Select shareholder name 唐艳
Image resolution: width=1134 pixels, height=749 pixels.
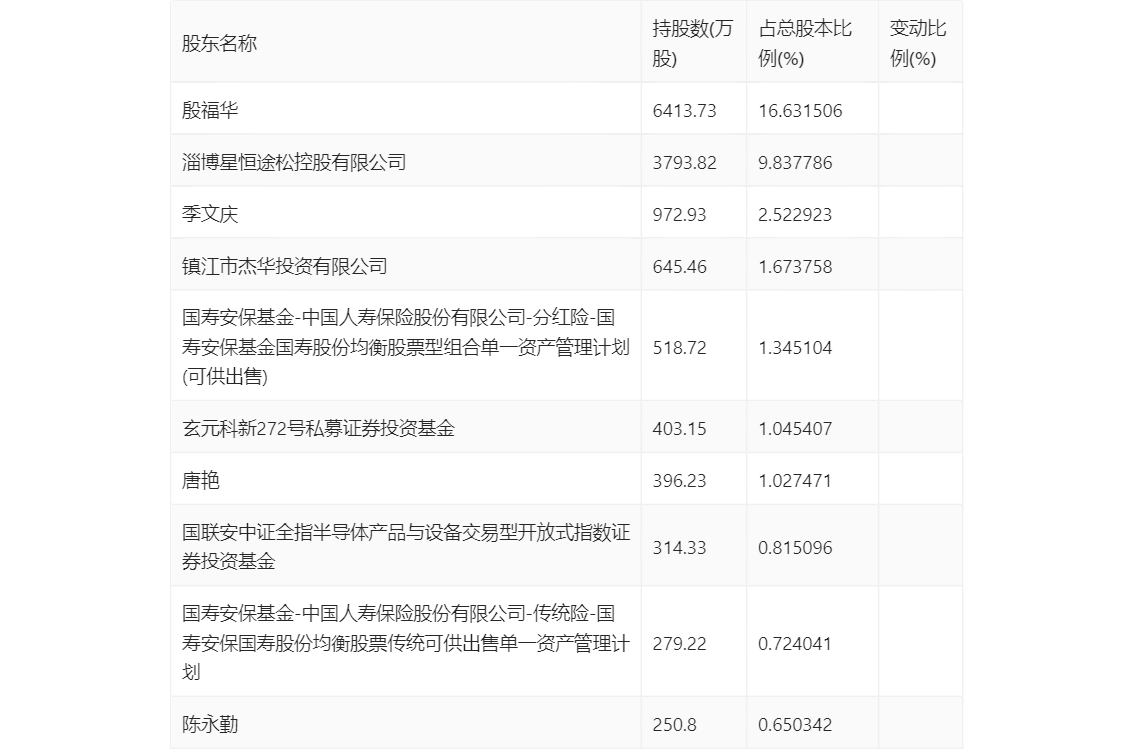(200, 480)
